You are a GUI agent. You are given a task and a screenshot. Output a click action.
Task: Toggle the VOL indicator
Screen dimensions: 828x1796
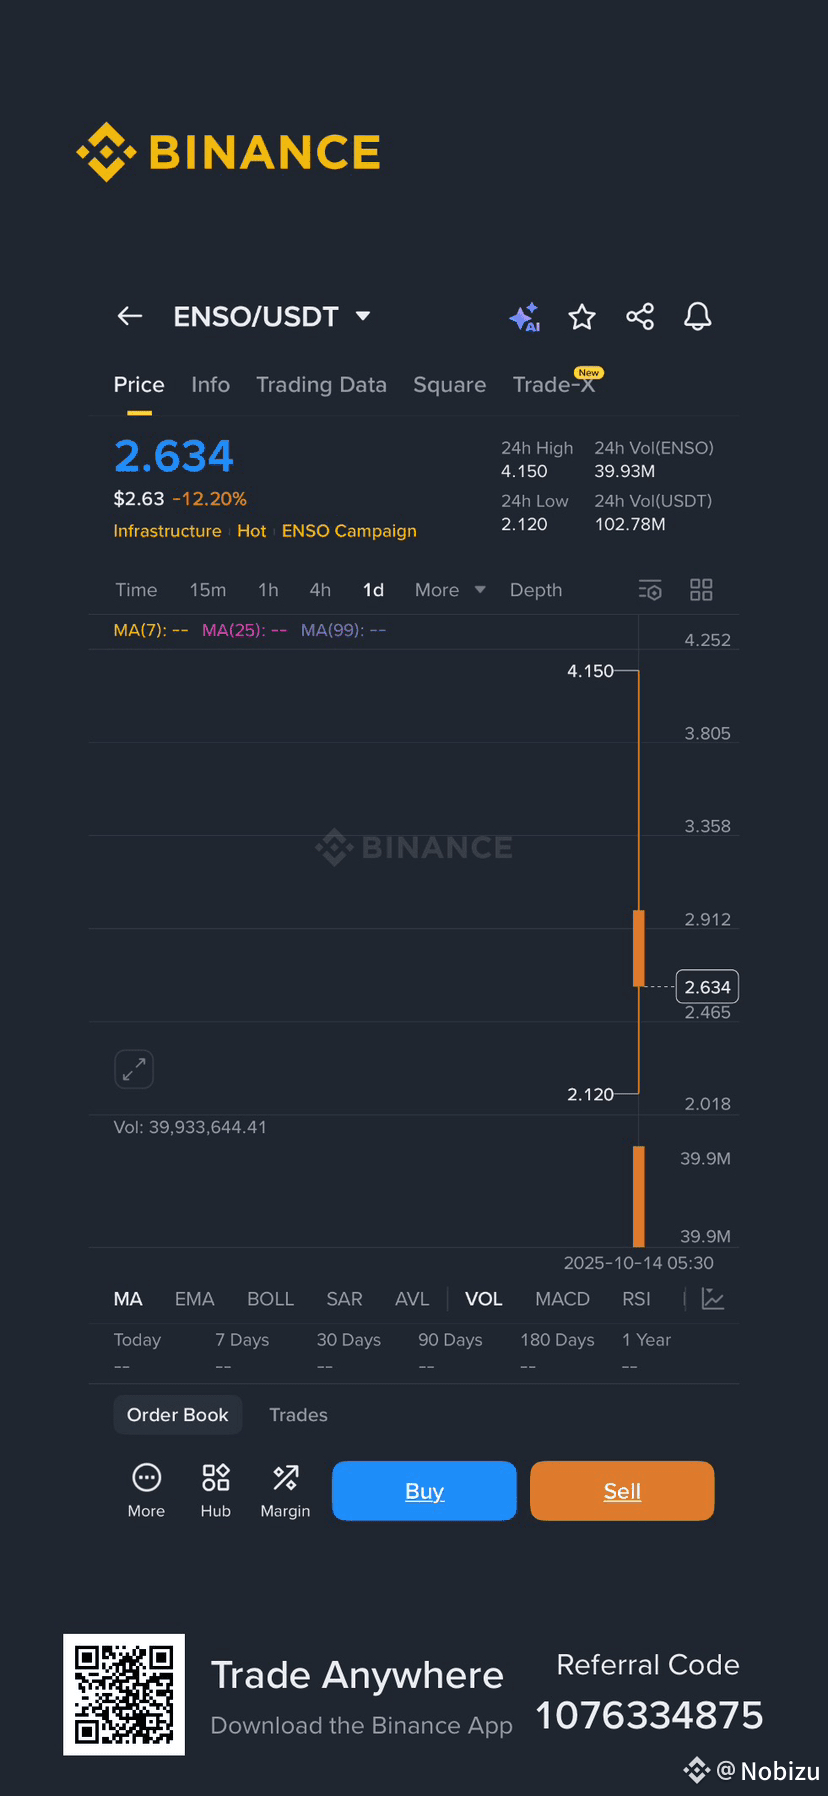click(x=484, y=1299)
